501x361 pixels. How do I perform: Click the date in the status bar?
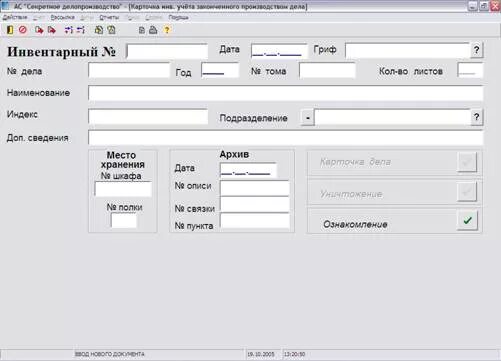point(261,354)
